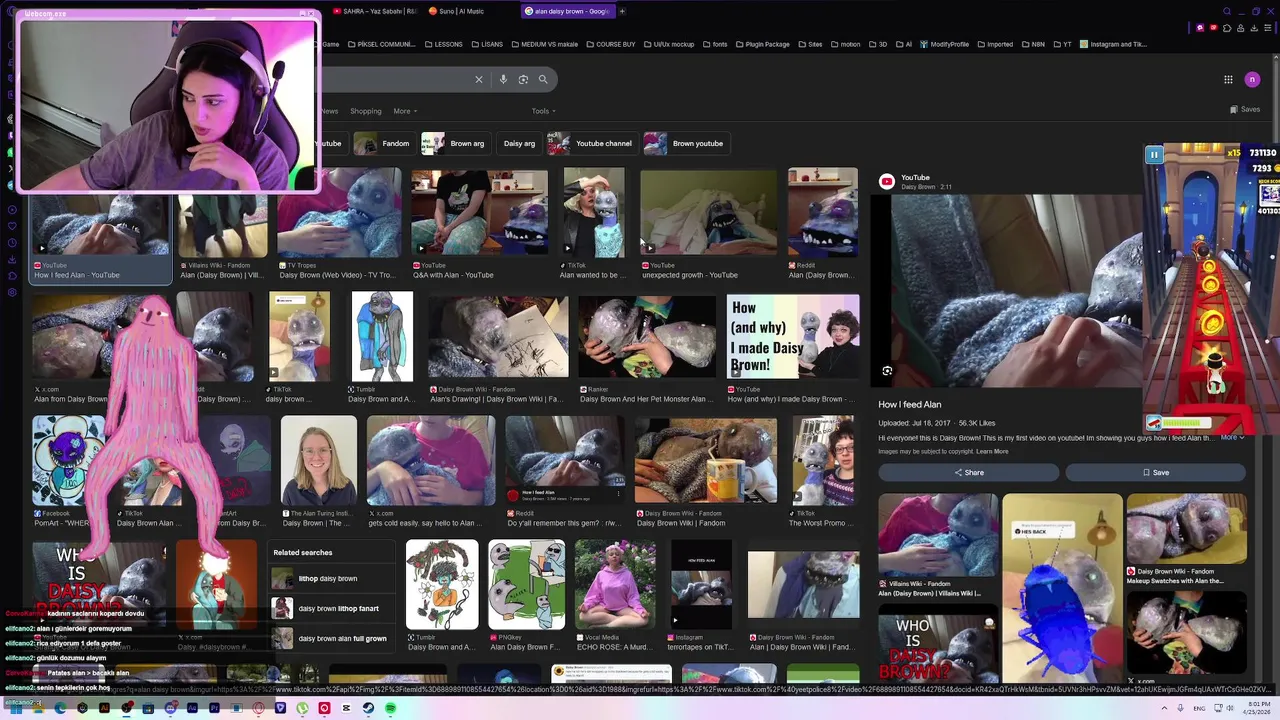Open the fonts bookmarks folder
This screenshot has height=720, width=1280.
pyautogui.click(x=714, y=44)
